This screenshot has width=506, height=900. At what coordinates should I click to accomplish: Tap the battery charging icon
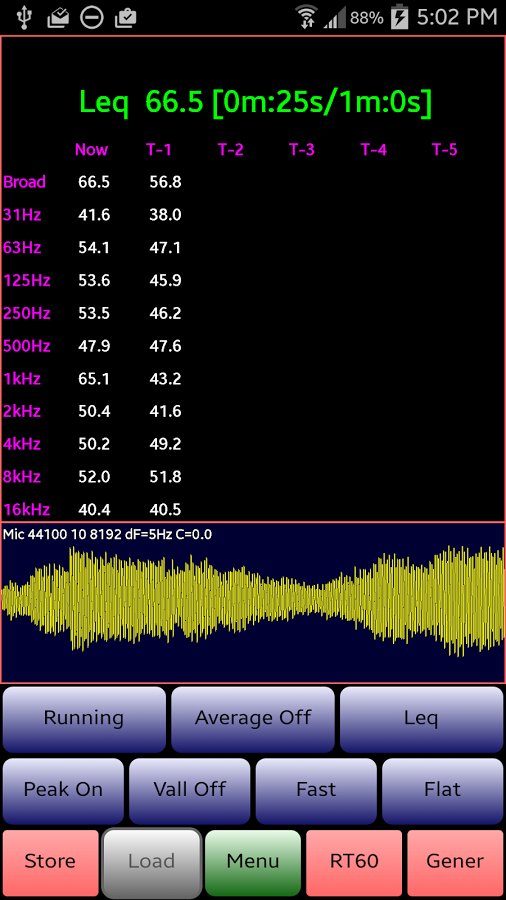[399, 17]
